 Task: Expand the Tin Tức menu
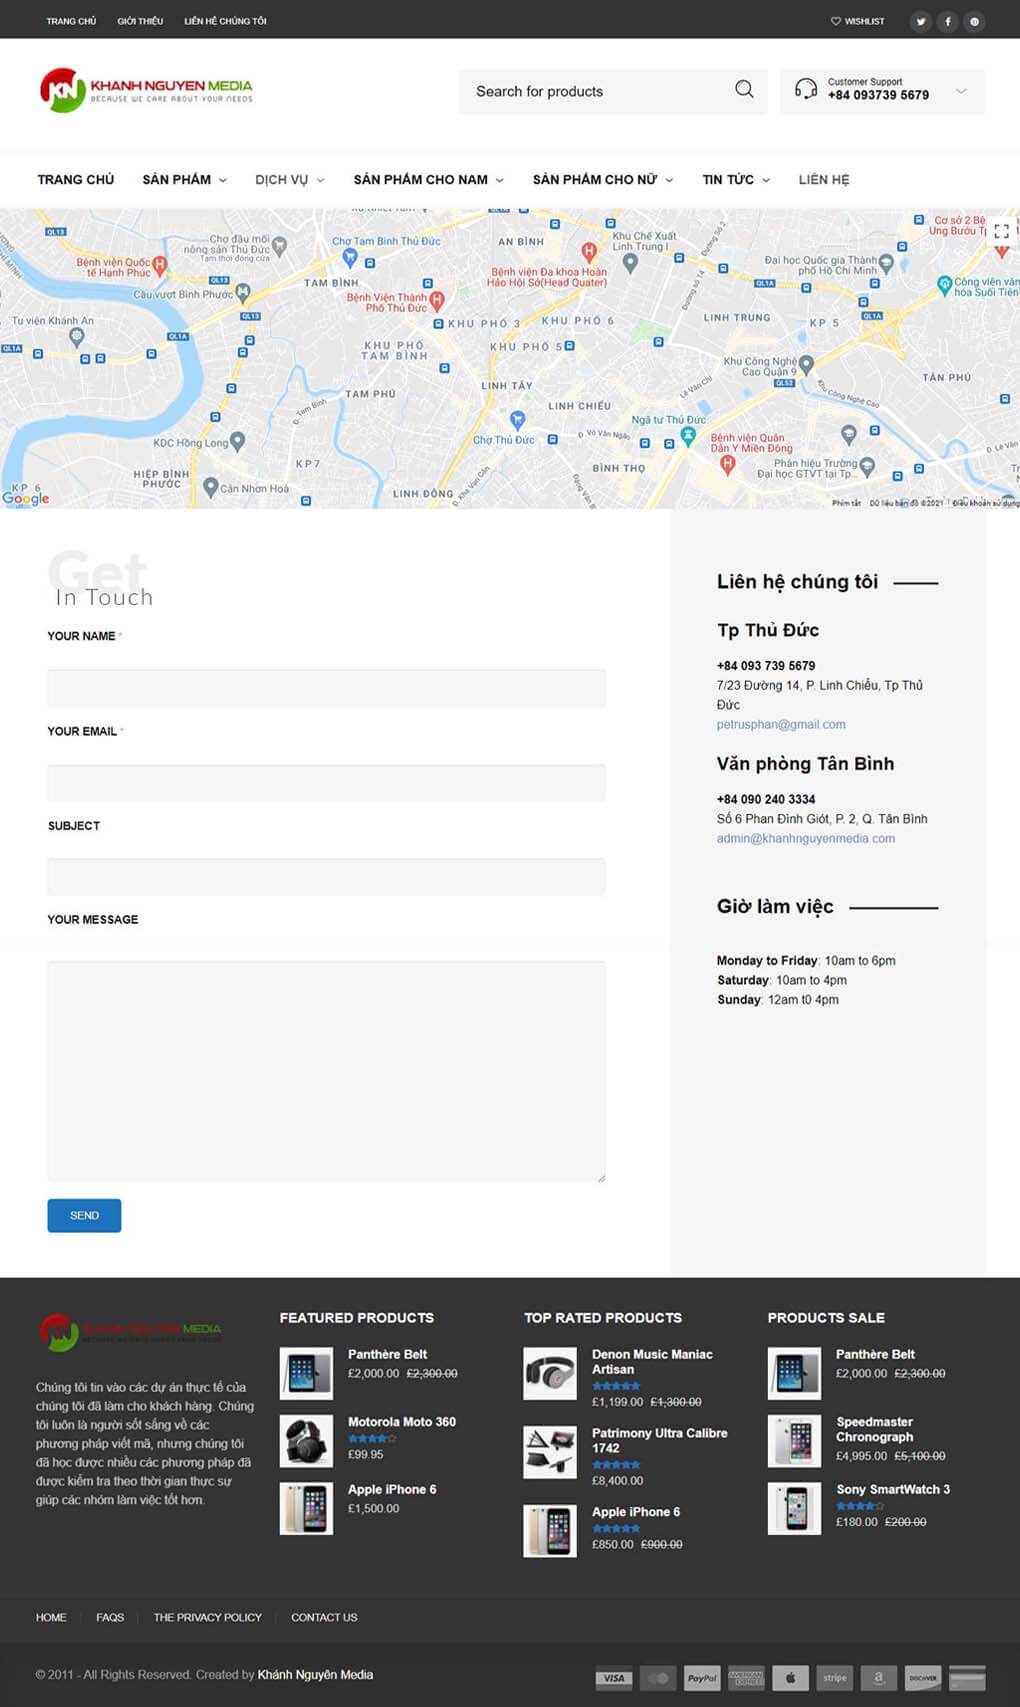pyautogui.click(x=735, y=180)
